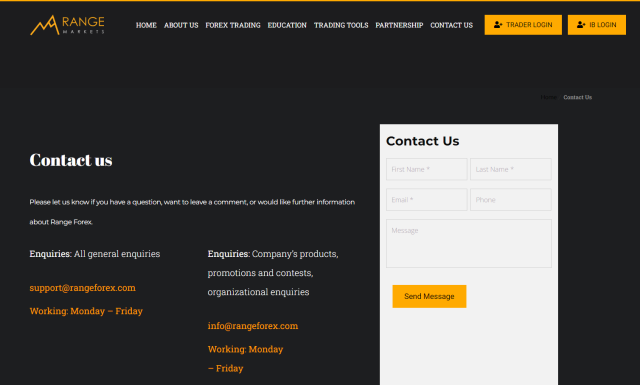Open the support@rangeforex.com email link
This screenshot has width=640, height=385.
(82, 288)
